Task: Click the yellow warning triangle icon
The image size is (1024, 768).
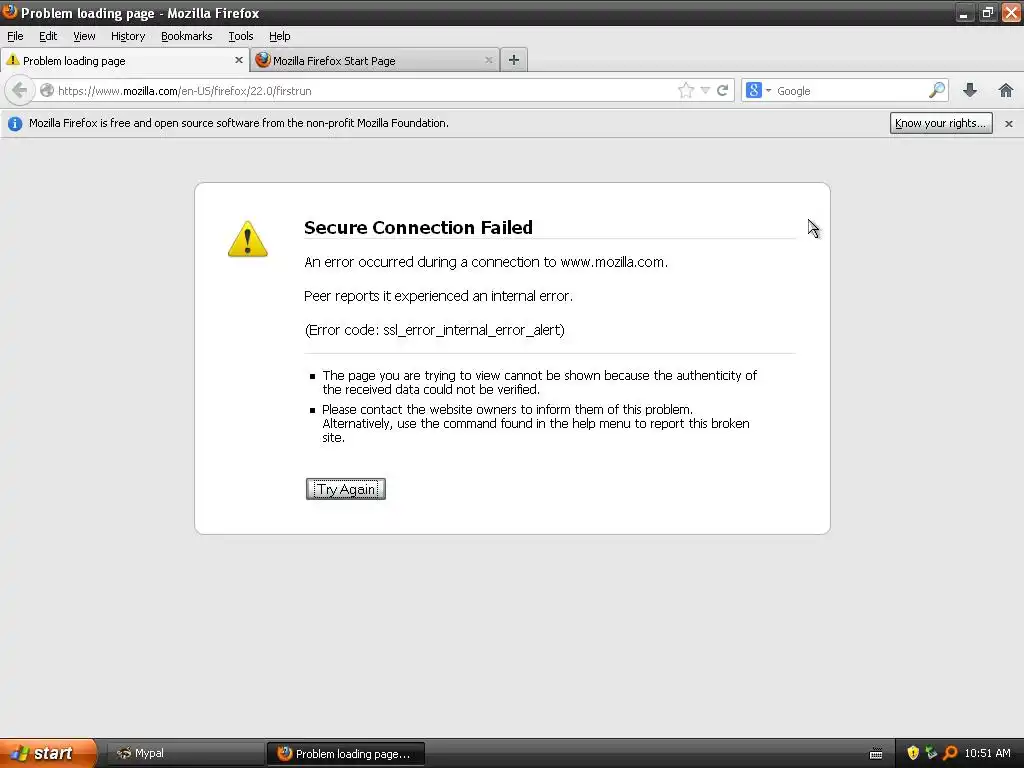Action: (x=248, y=239)
